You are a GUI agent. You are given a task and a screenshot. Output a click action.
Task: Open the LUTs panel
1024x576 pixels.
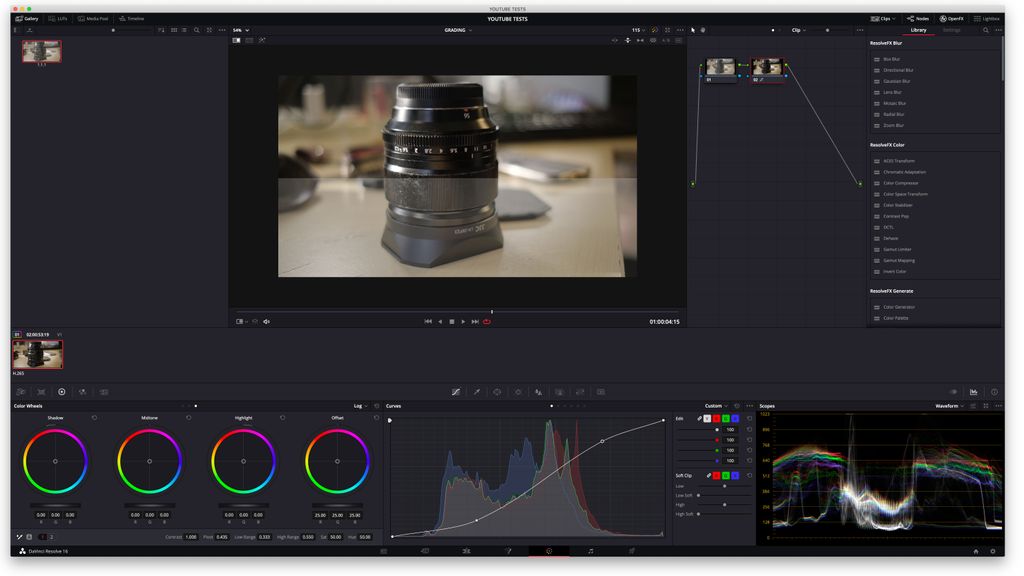click(x=60, y=18)
